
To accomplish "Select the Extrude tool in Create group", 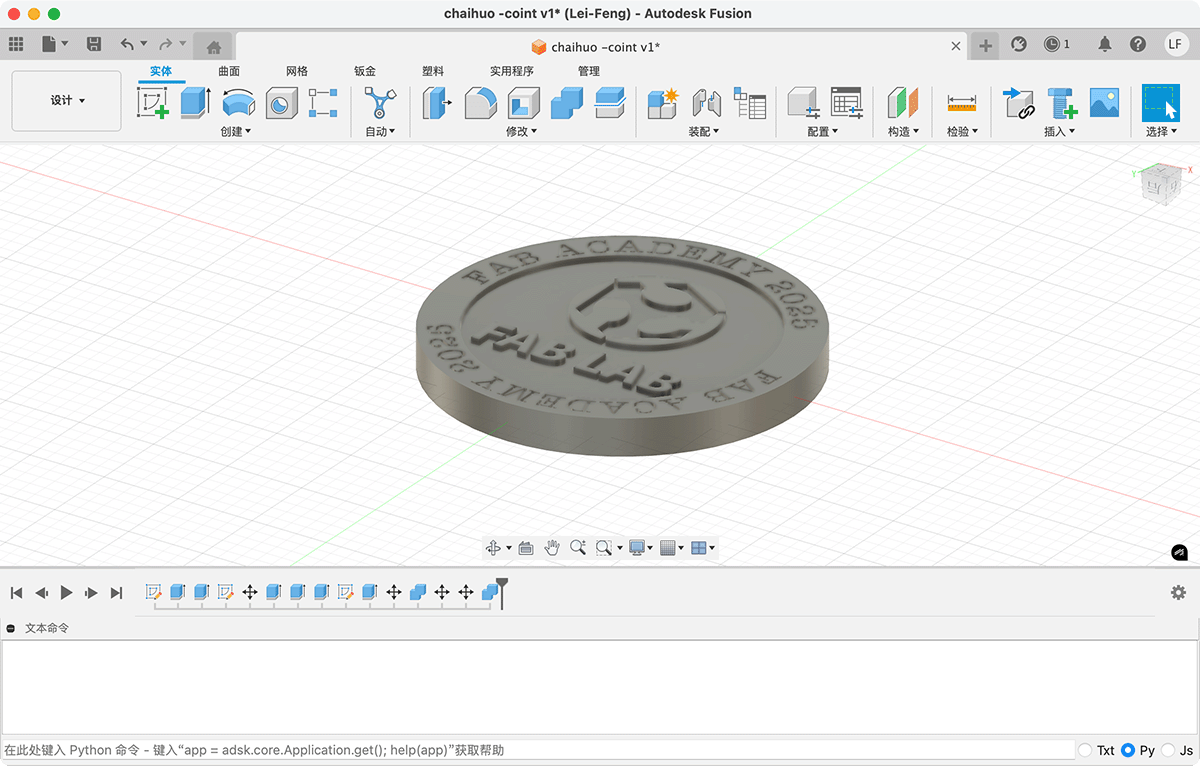I will (196, 103).
